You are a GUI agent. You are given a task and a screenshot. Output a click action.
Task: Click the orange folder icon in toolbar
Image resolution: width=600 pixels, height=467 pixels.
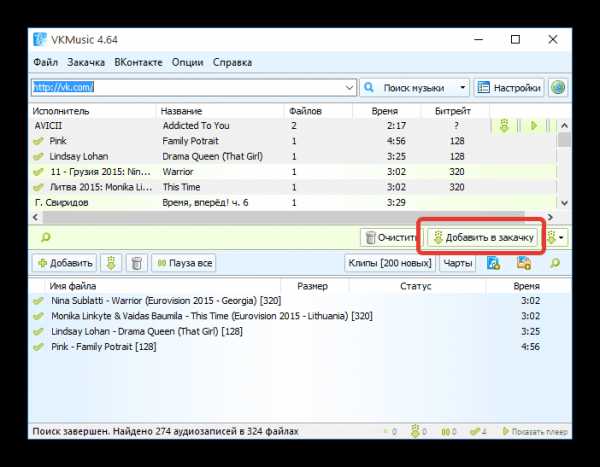523,263
